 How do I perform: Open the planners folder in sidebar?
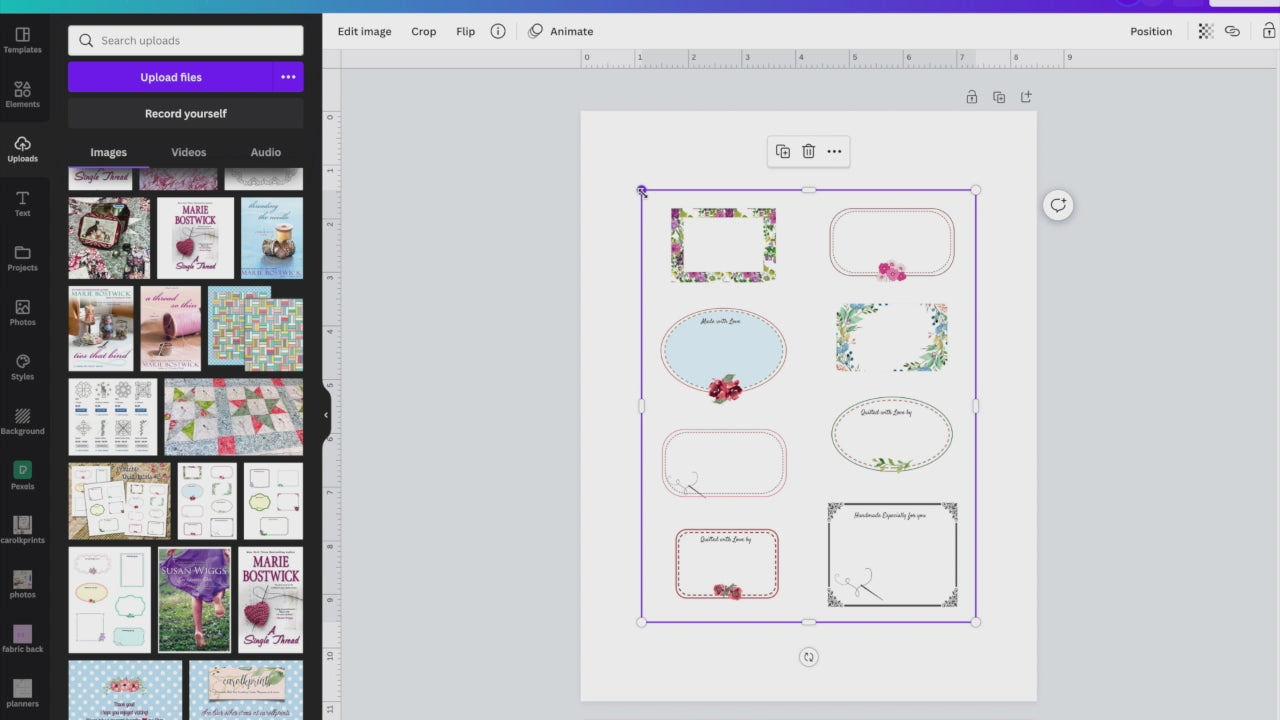[x=22, y=694]
